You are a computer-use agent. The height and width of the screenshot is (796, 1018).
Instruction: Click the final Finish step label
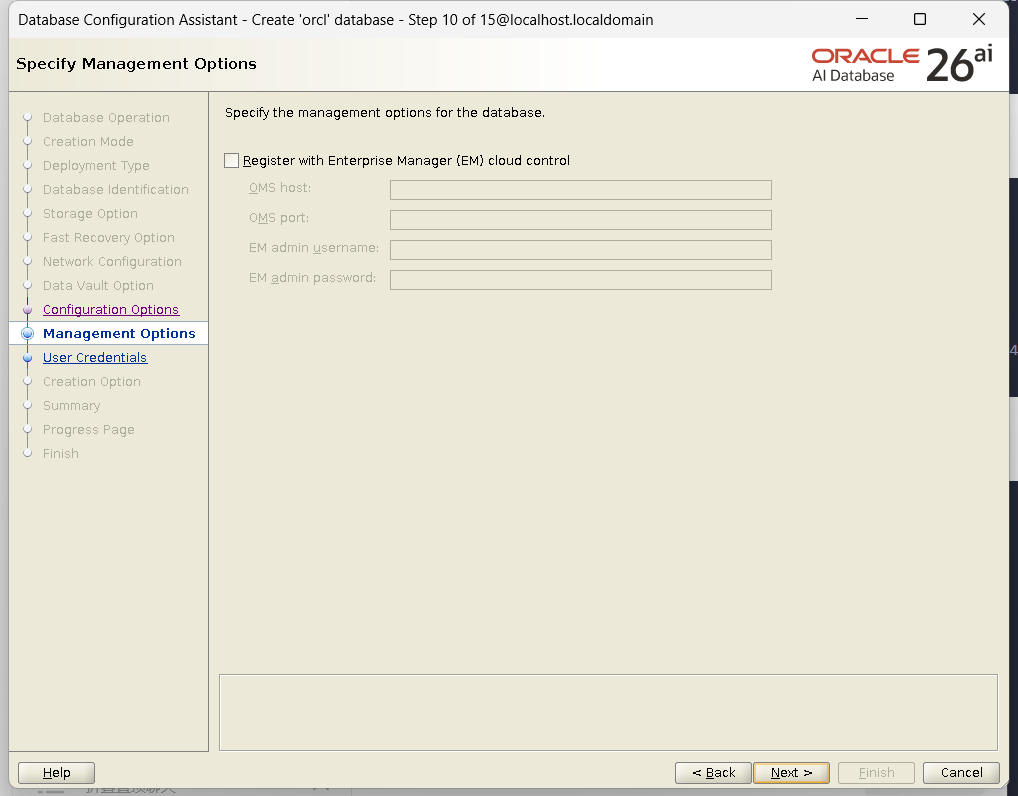pos(60,454)
